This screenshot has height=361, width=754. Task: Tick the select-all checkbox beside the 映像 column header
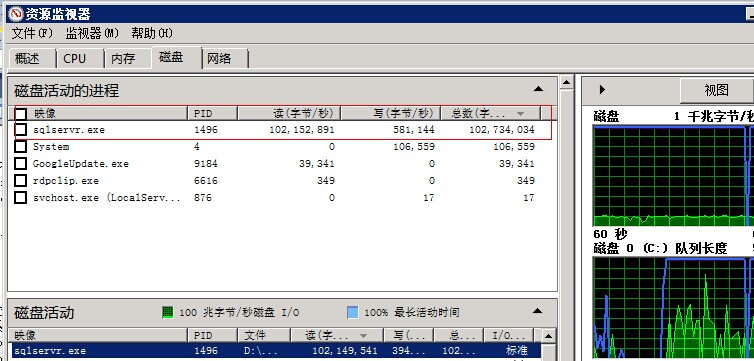tap(20, 114)
